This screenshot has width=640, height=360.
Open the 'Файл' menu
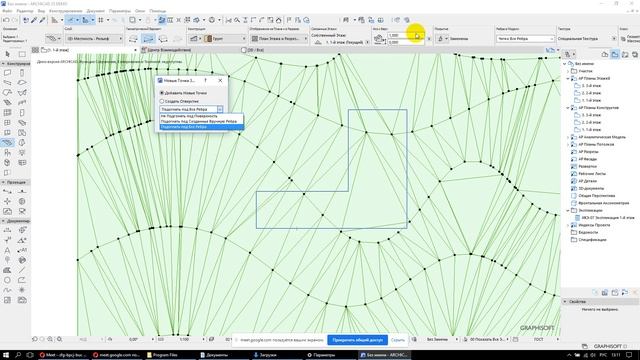(7, 11)
